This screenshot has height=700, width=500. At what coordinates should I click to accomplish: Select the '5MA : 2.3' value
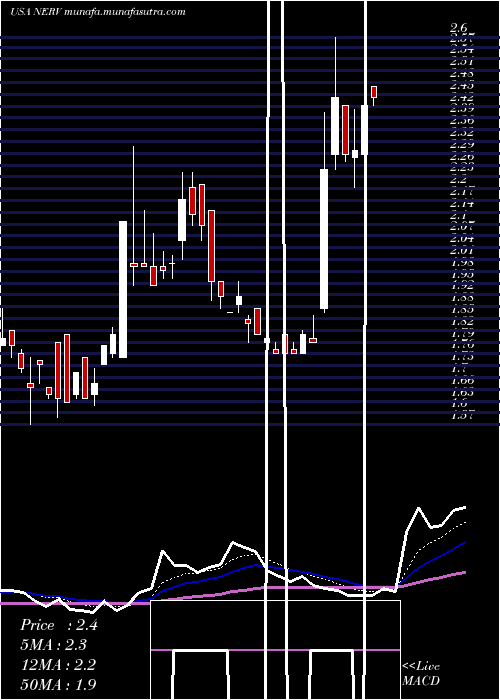click(54, 645)
